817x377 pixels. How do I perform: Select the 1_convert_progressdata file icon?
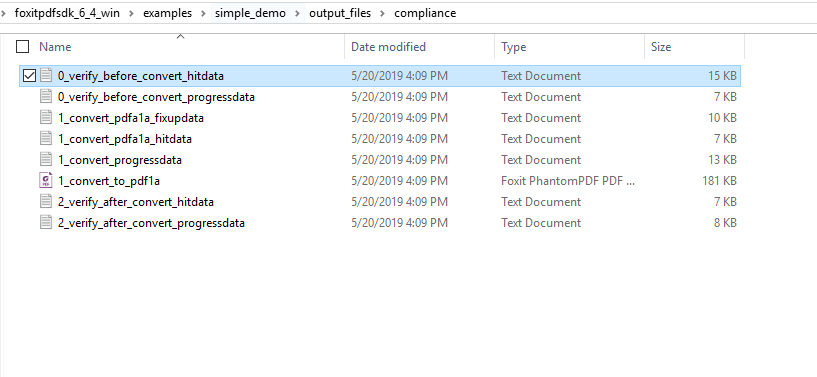(46, 159)
